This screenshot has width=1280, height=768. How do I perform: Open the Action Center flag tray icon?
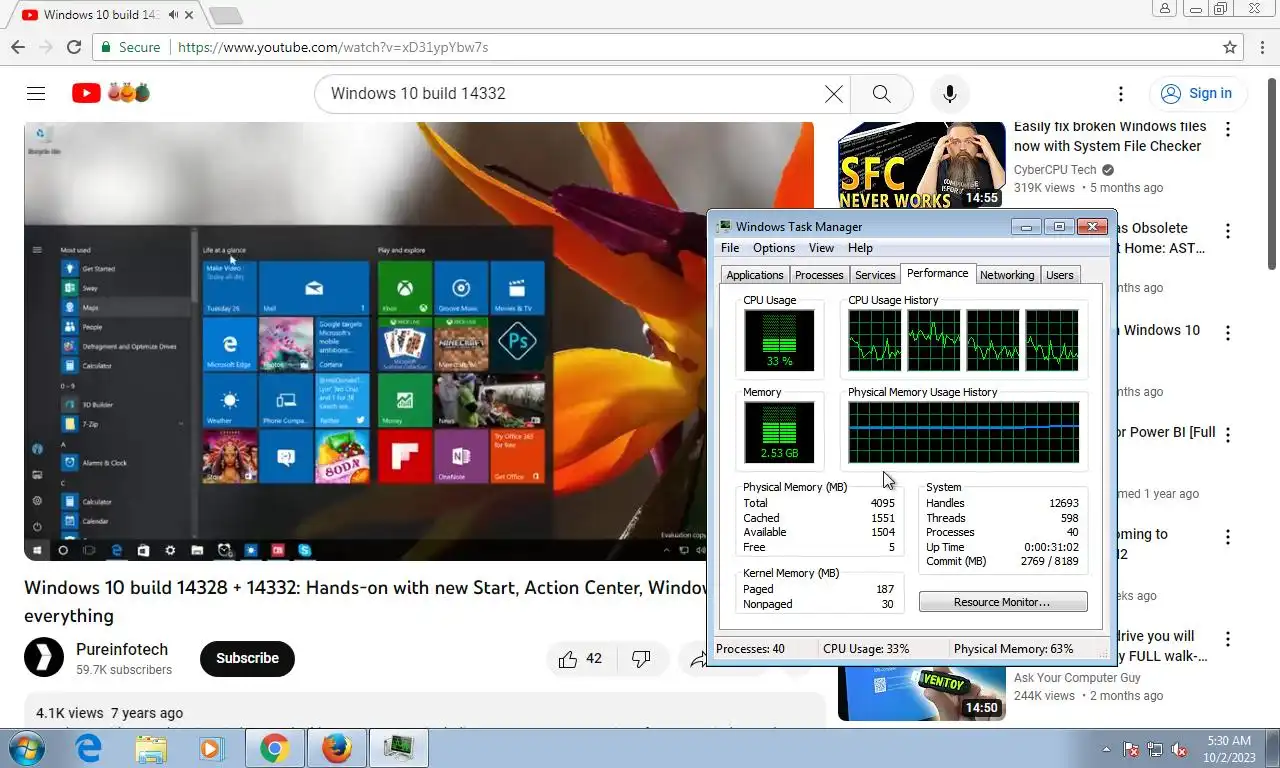click(x=1131, y=749)
